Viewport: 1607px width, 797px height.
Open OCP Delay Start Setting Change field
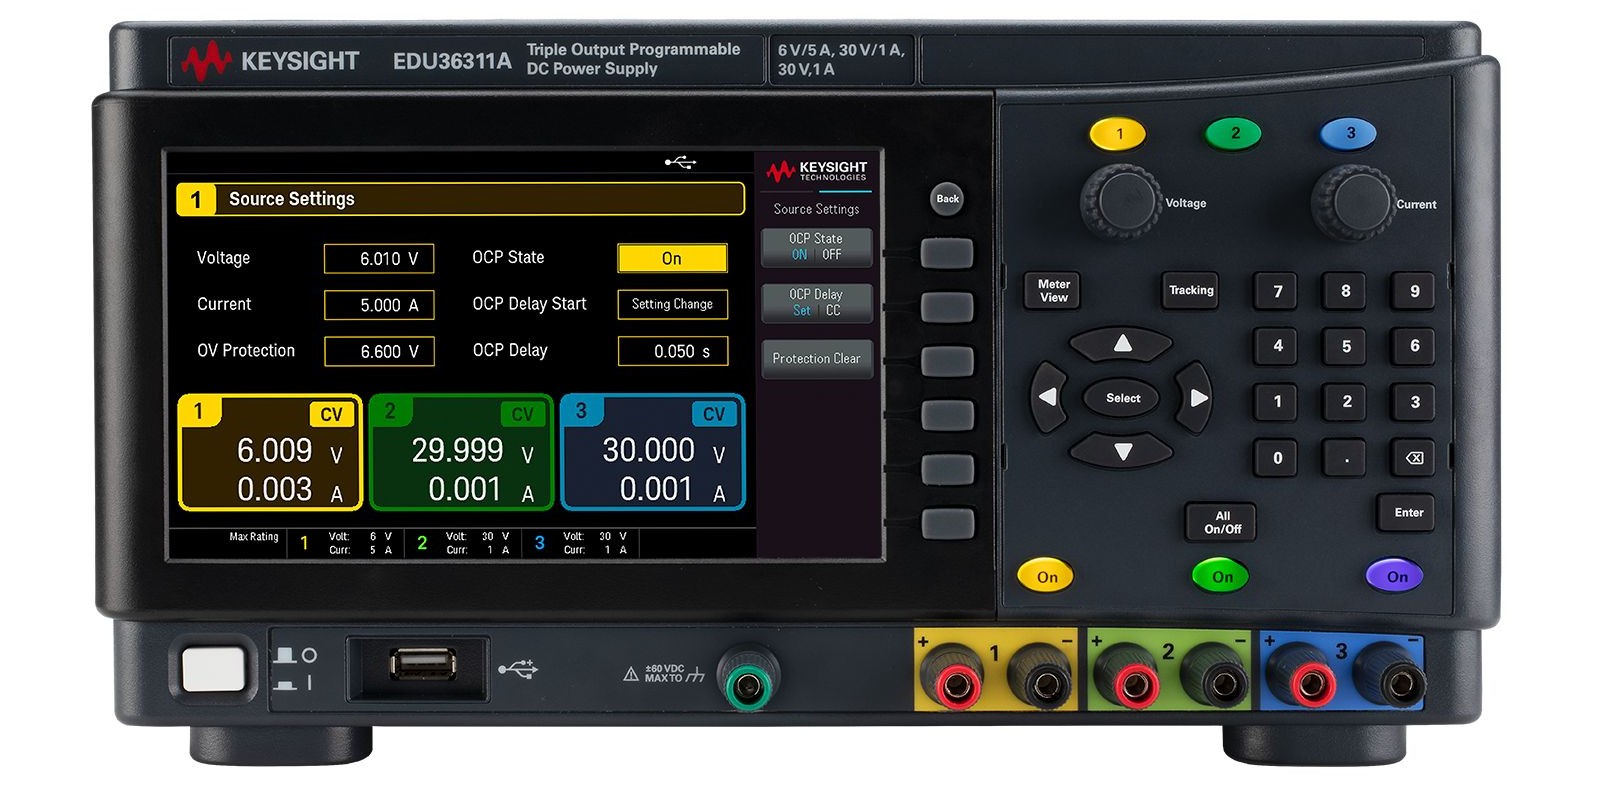pos(672,304)
